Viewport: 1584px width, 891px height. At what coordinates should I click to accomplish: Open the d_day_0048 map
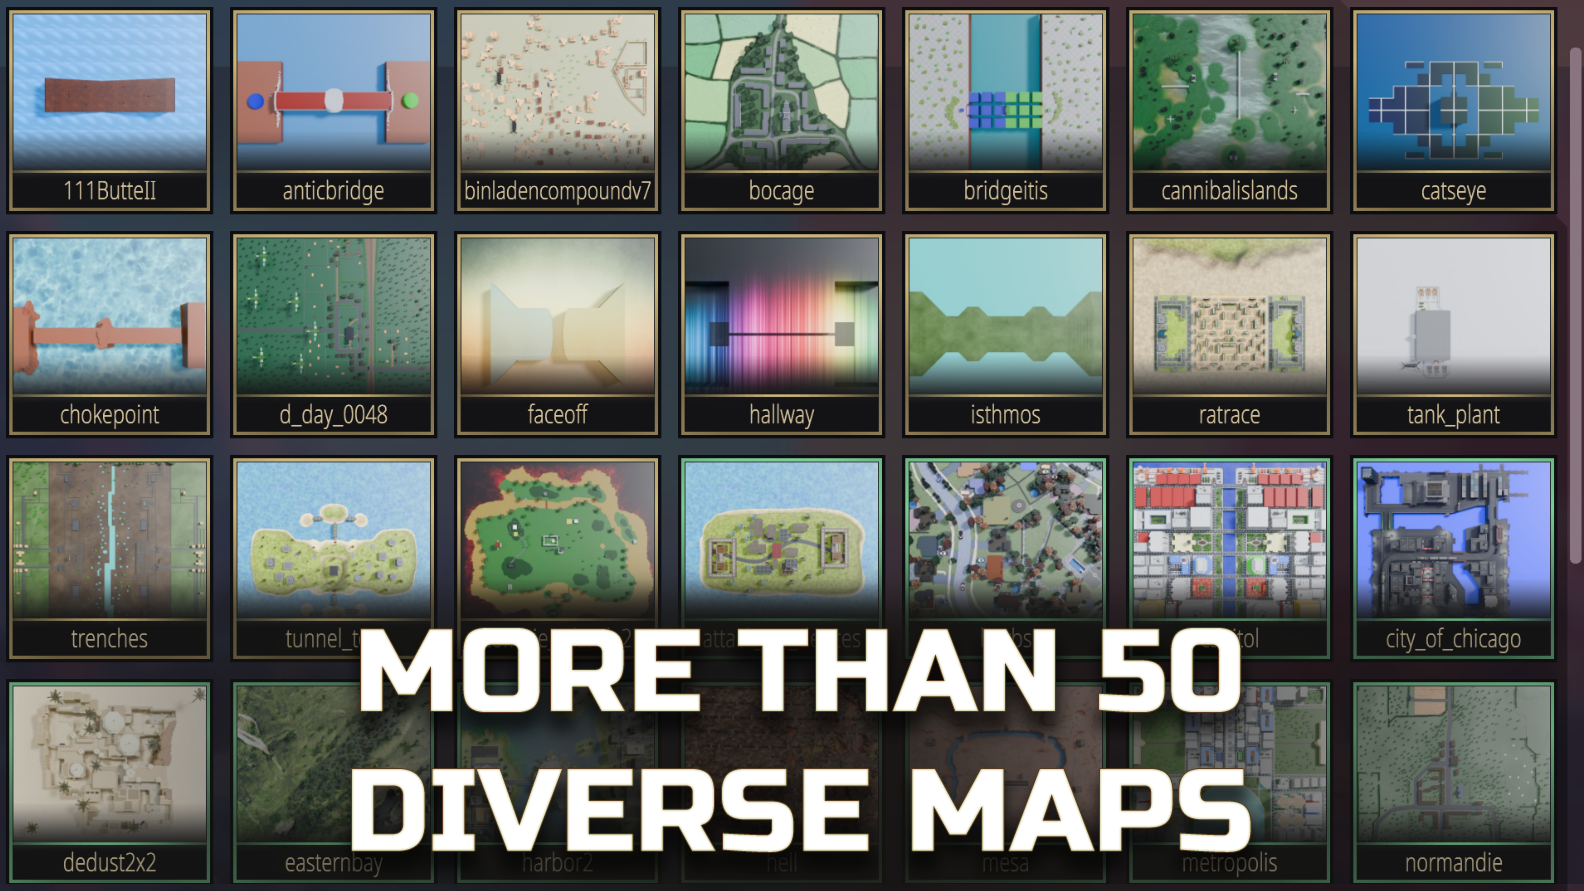(333, 334)
